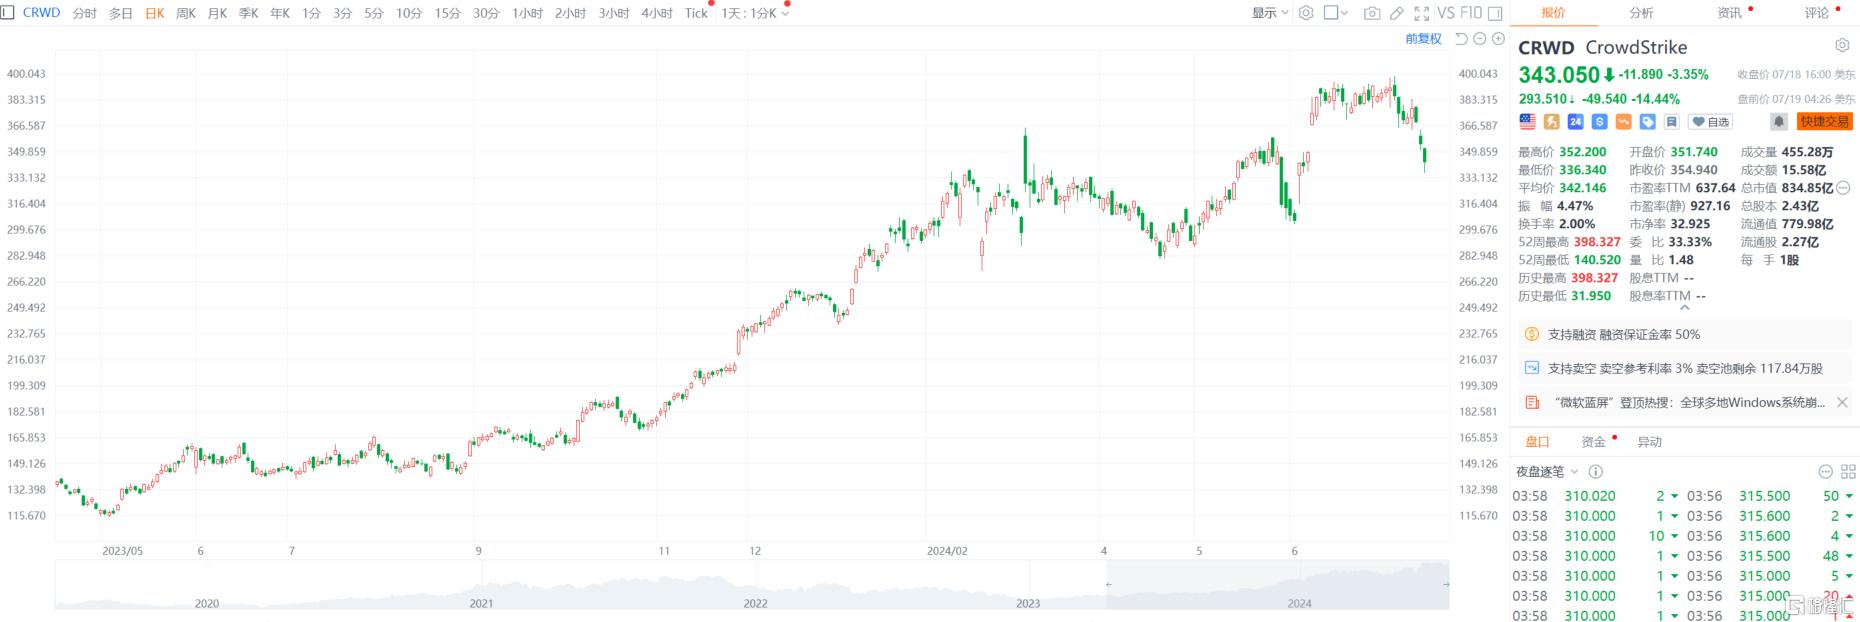Open the pencil drawing tool
This screenshot has height=622, width=1860.
click(1397, 13)
